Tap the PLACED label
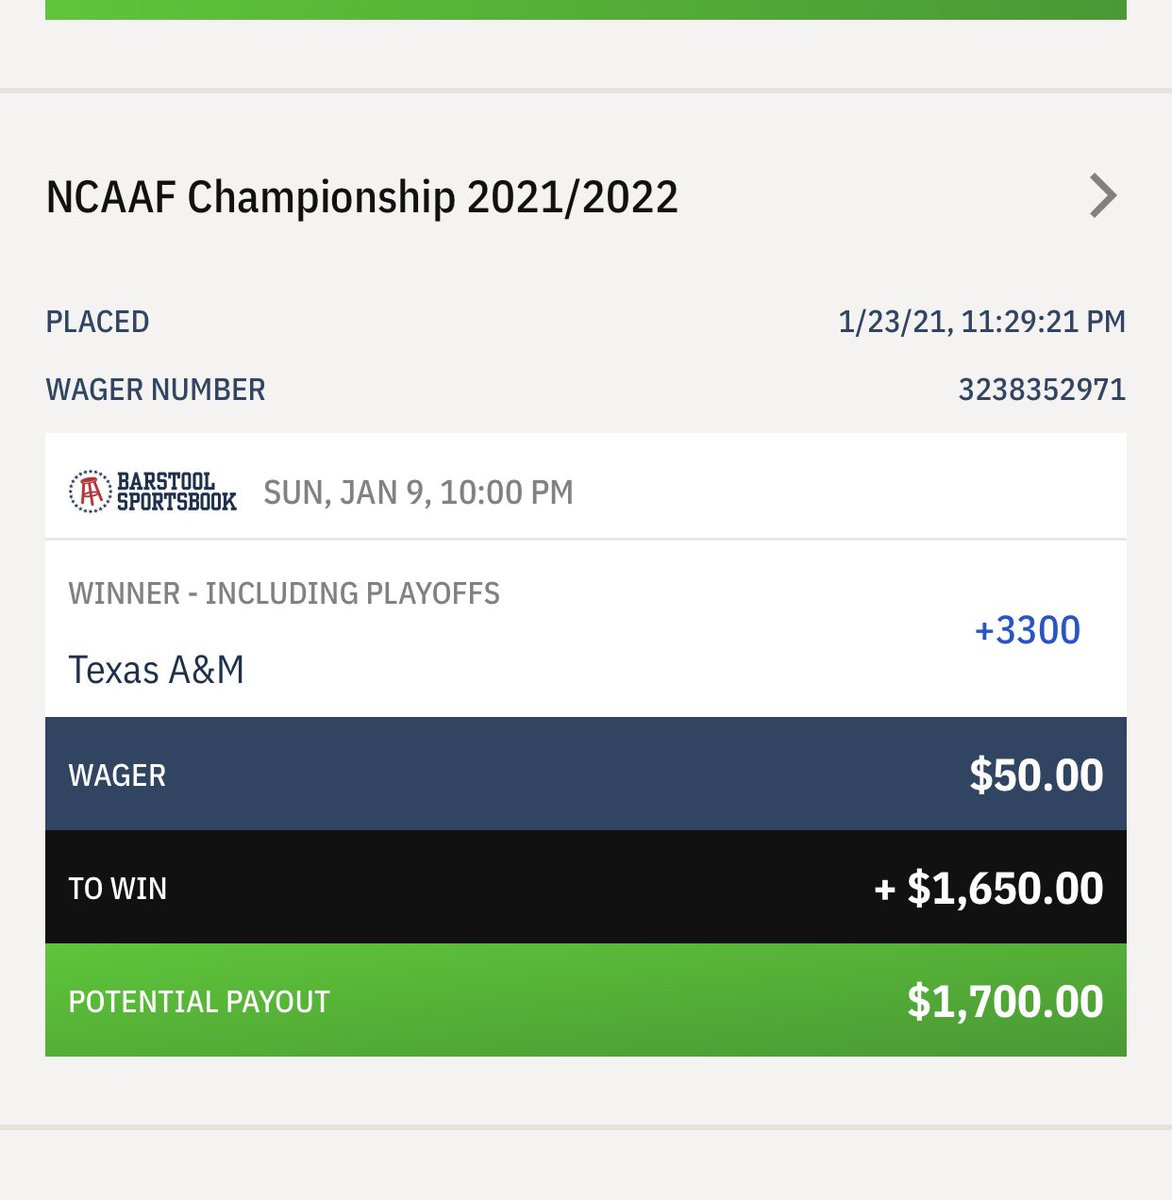 click(x=98, y=322)
